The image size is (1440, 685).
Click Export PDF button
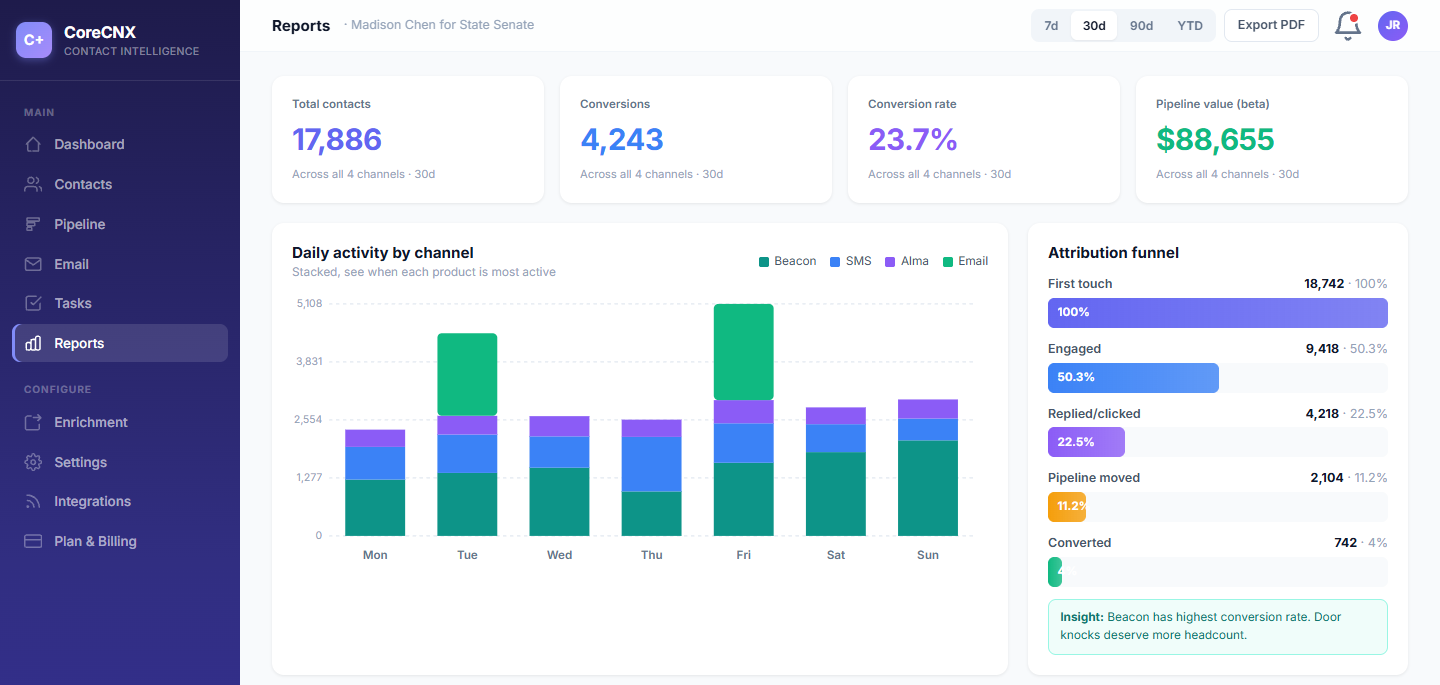tap(1271, 26)
